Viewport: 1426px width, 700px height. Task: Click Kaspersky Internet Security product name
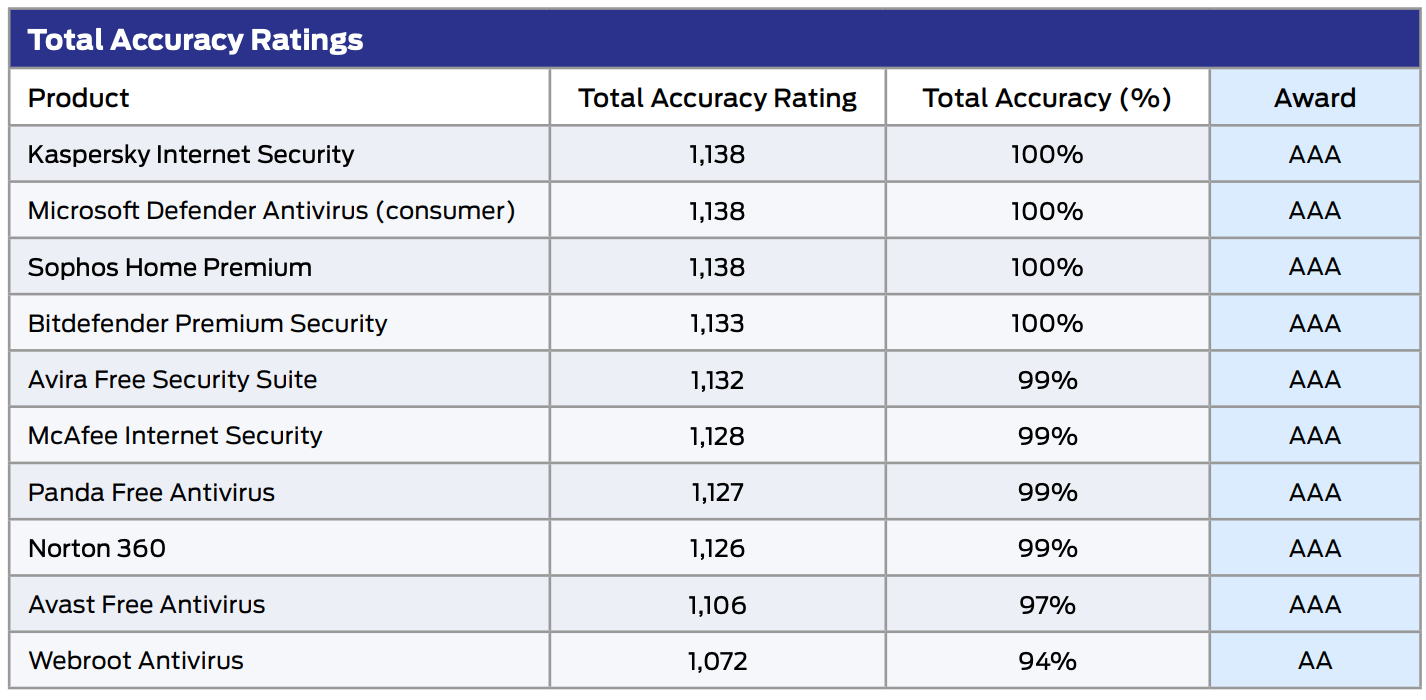[191, 154]
